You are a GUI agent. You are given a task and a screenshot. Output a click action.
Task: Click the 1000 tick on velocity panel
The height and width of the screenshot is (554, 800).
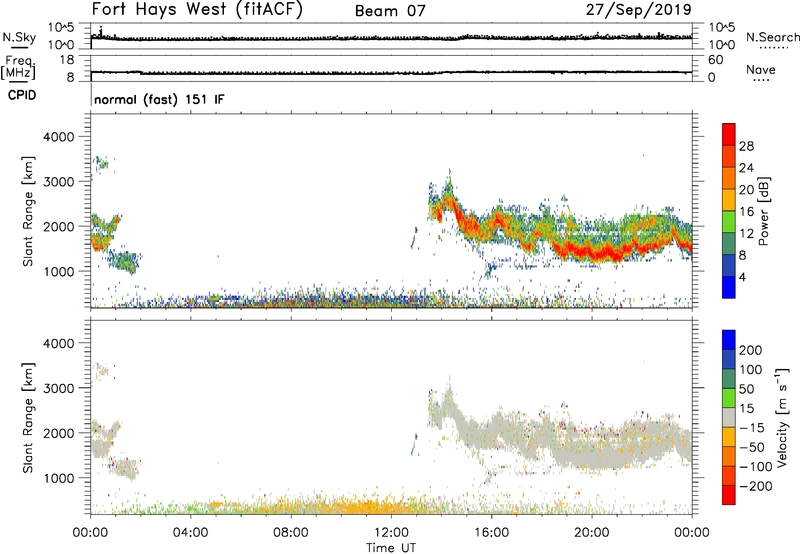click(59, 478)
